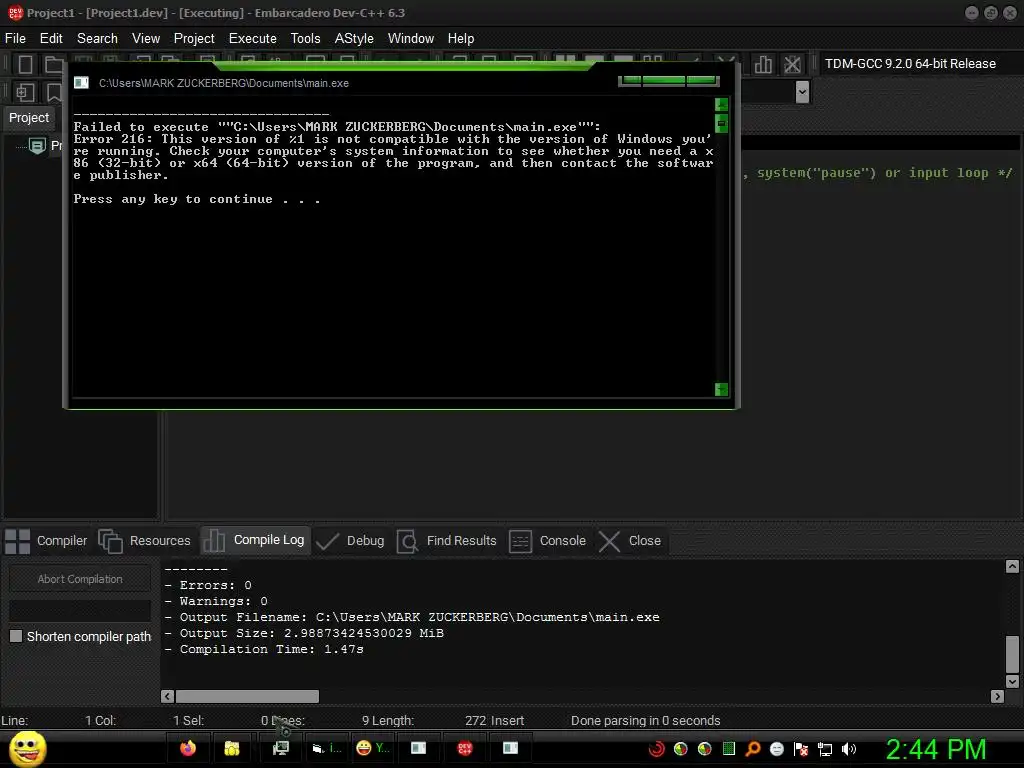The width and height of the screenshot is (1024, 768).
Task: Click the red swirl tray icon
Action: coord(656,749)
